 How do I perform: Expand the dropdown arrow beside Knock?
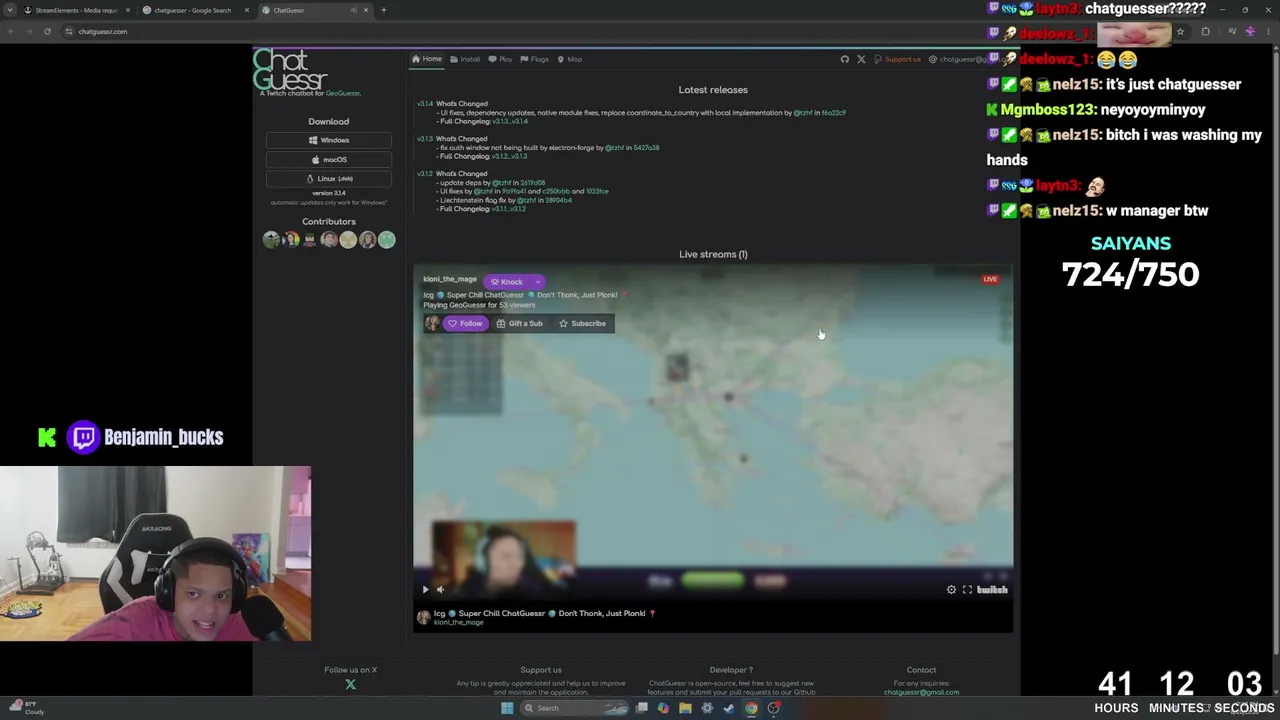click(537, 282)
